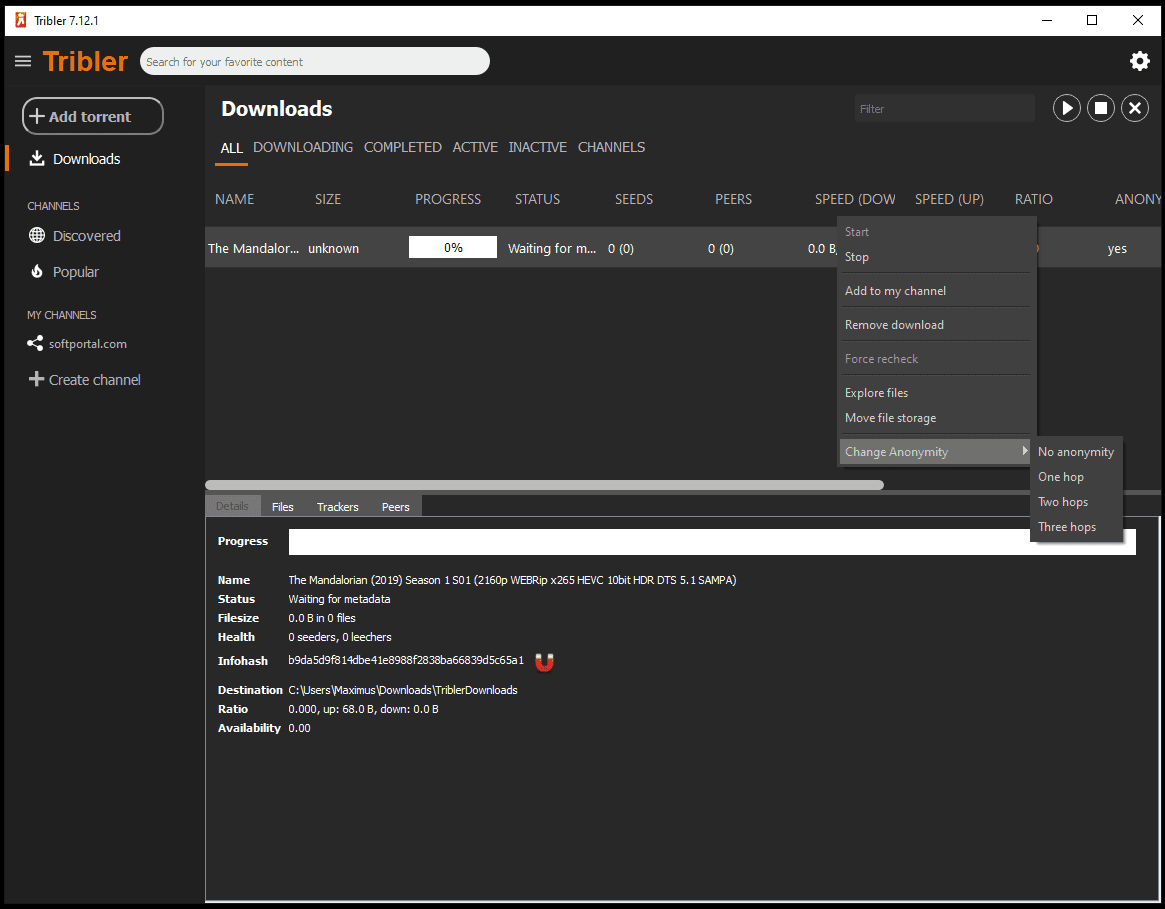Click the Create channel plus icon
The width and height of the screenshot is (1165, 909).
(36, 379)
